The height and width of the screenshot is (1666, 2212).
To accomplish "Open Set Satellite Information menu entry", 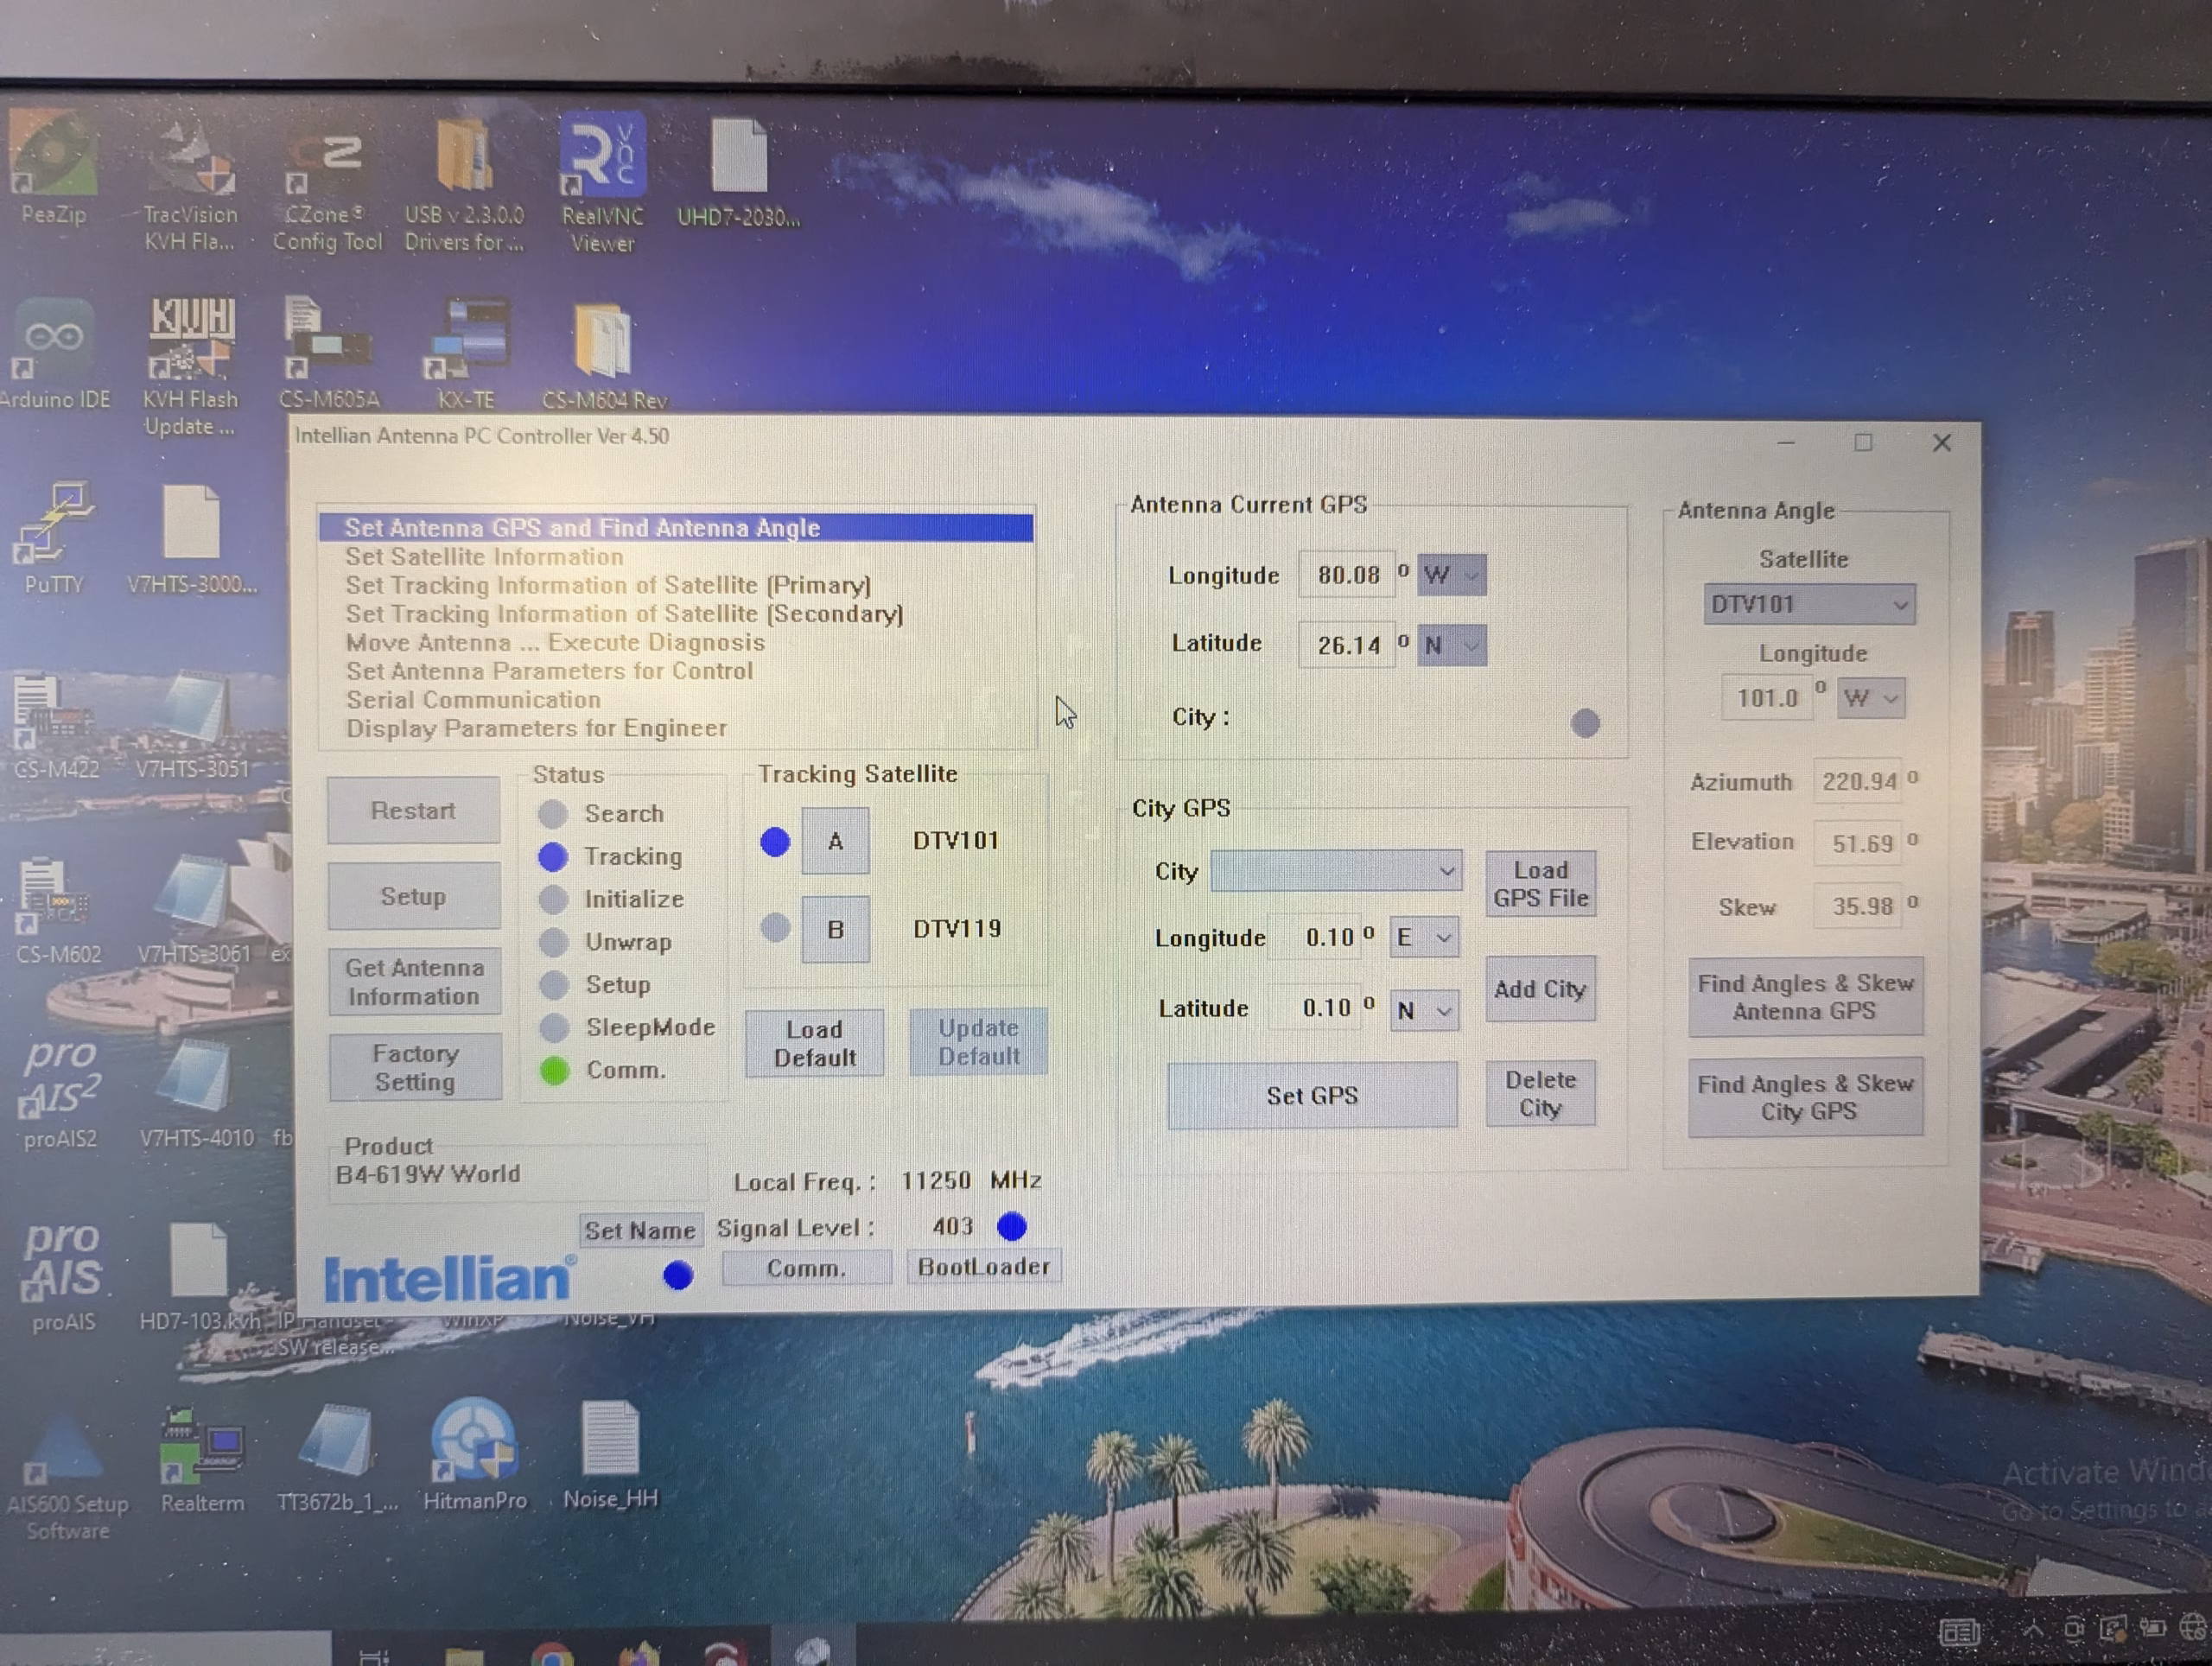I will coord(484,557).
